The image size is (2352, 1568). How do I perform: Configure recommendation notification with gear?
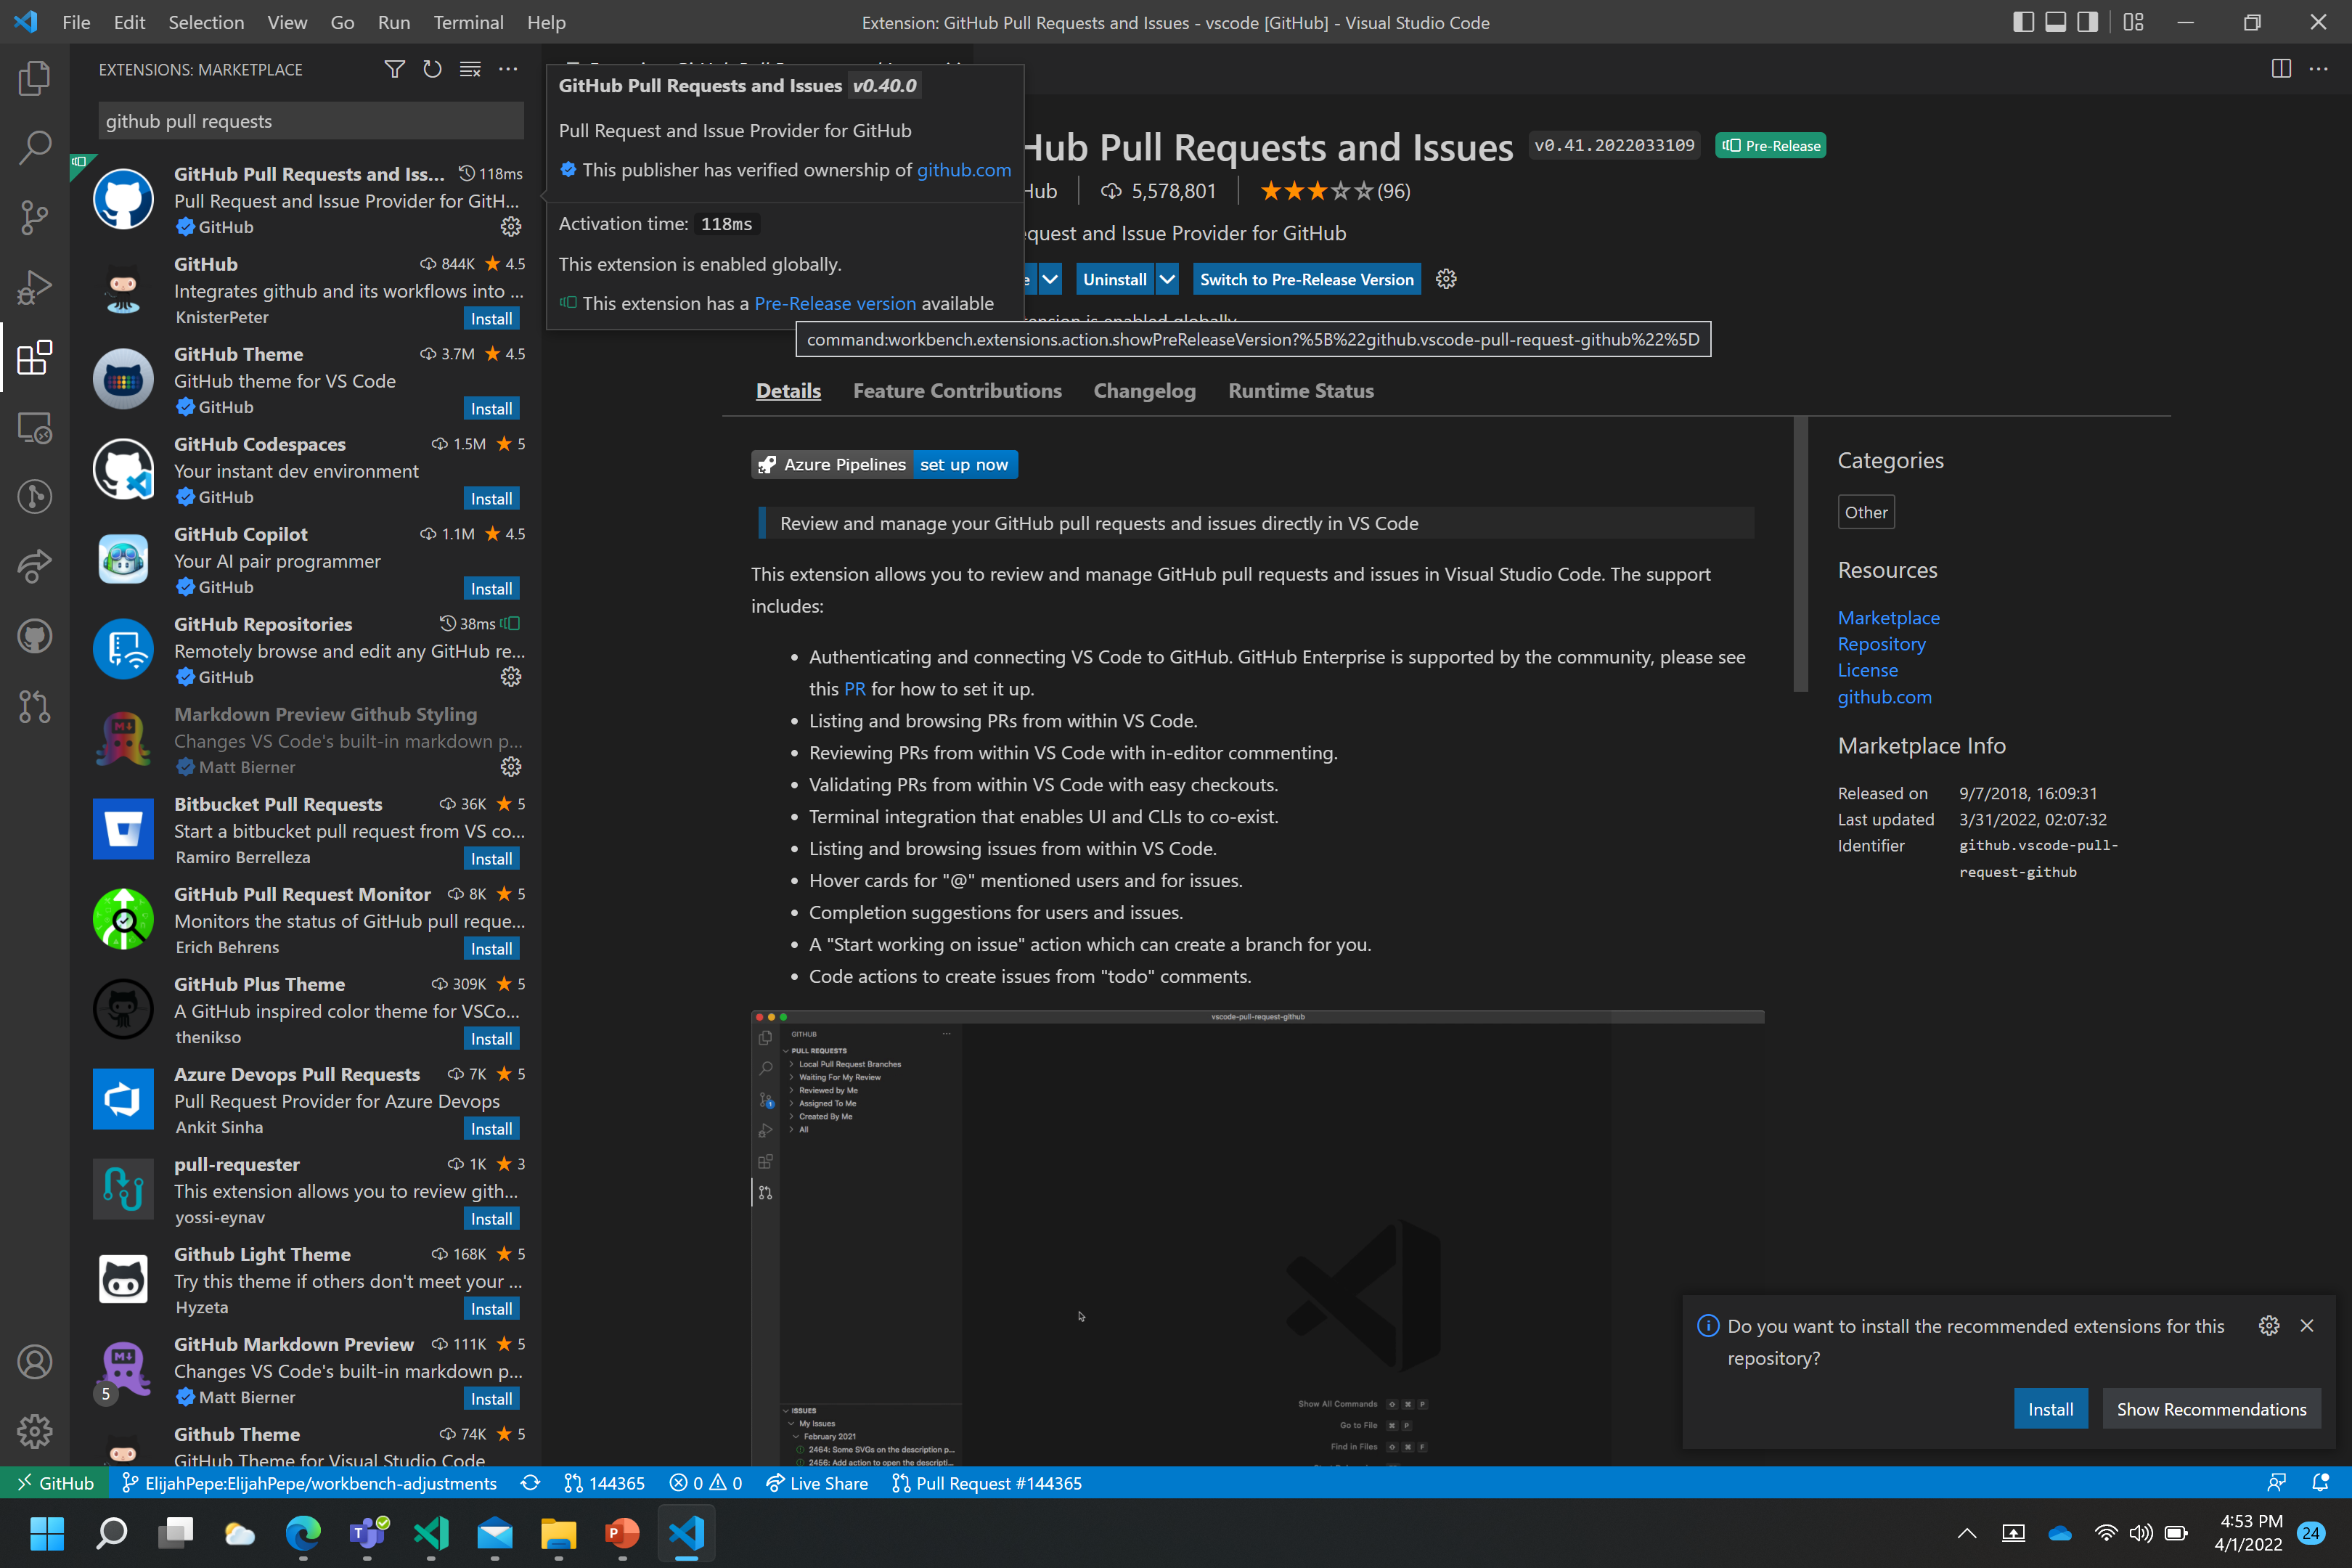tap(2269, 1325)
